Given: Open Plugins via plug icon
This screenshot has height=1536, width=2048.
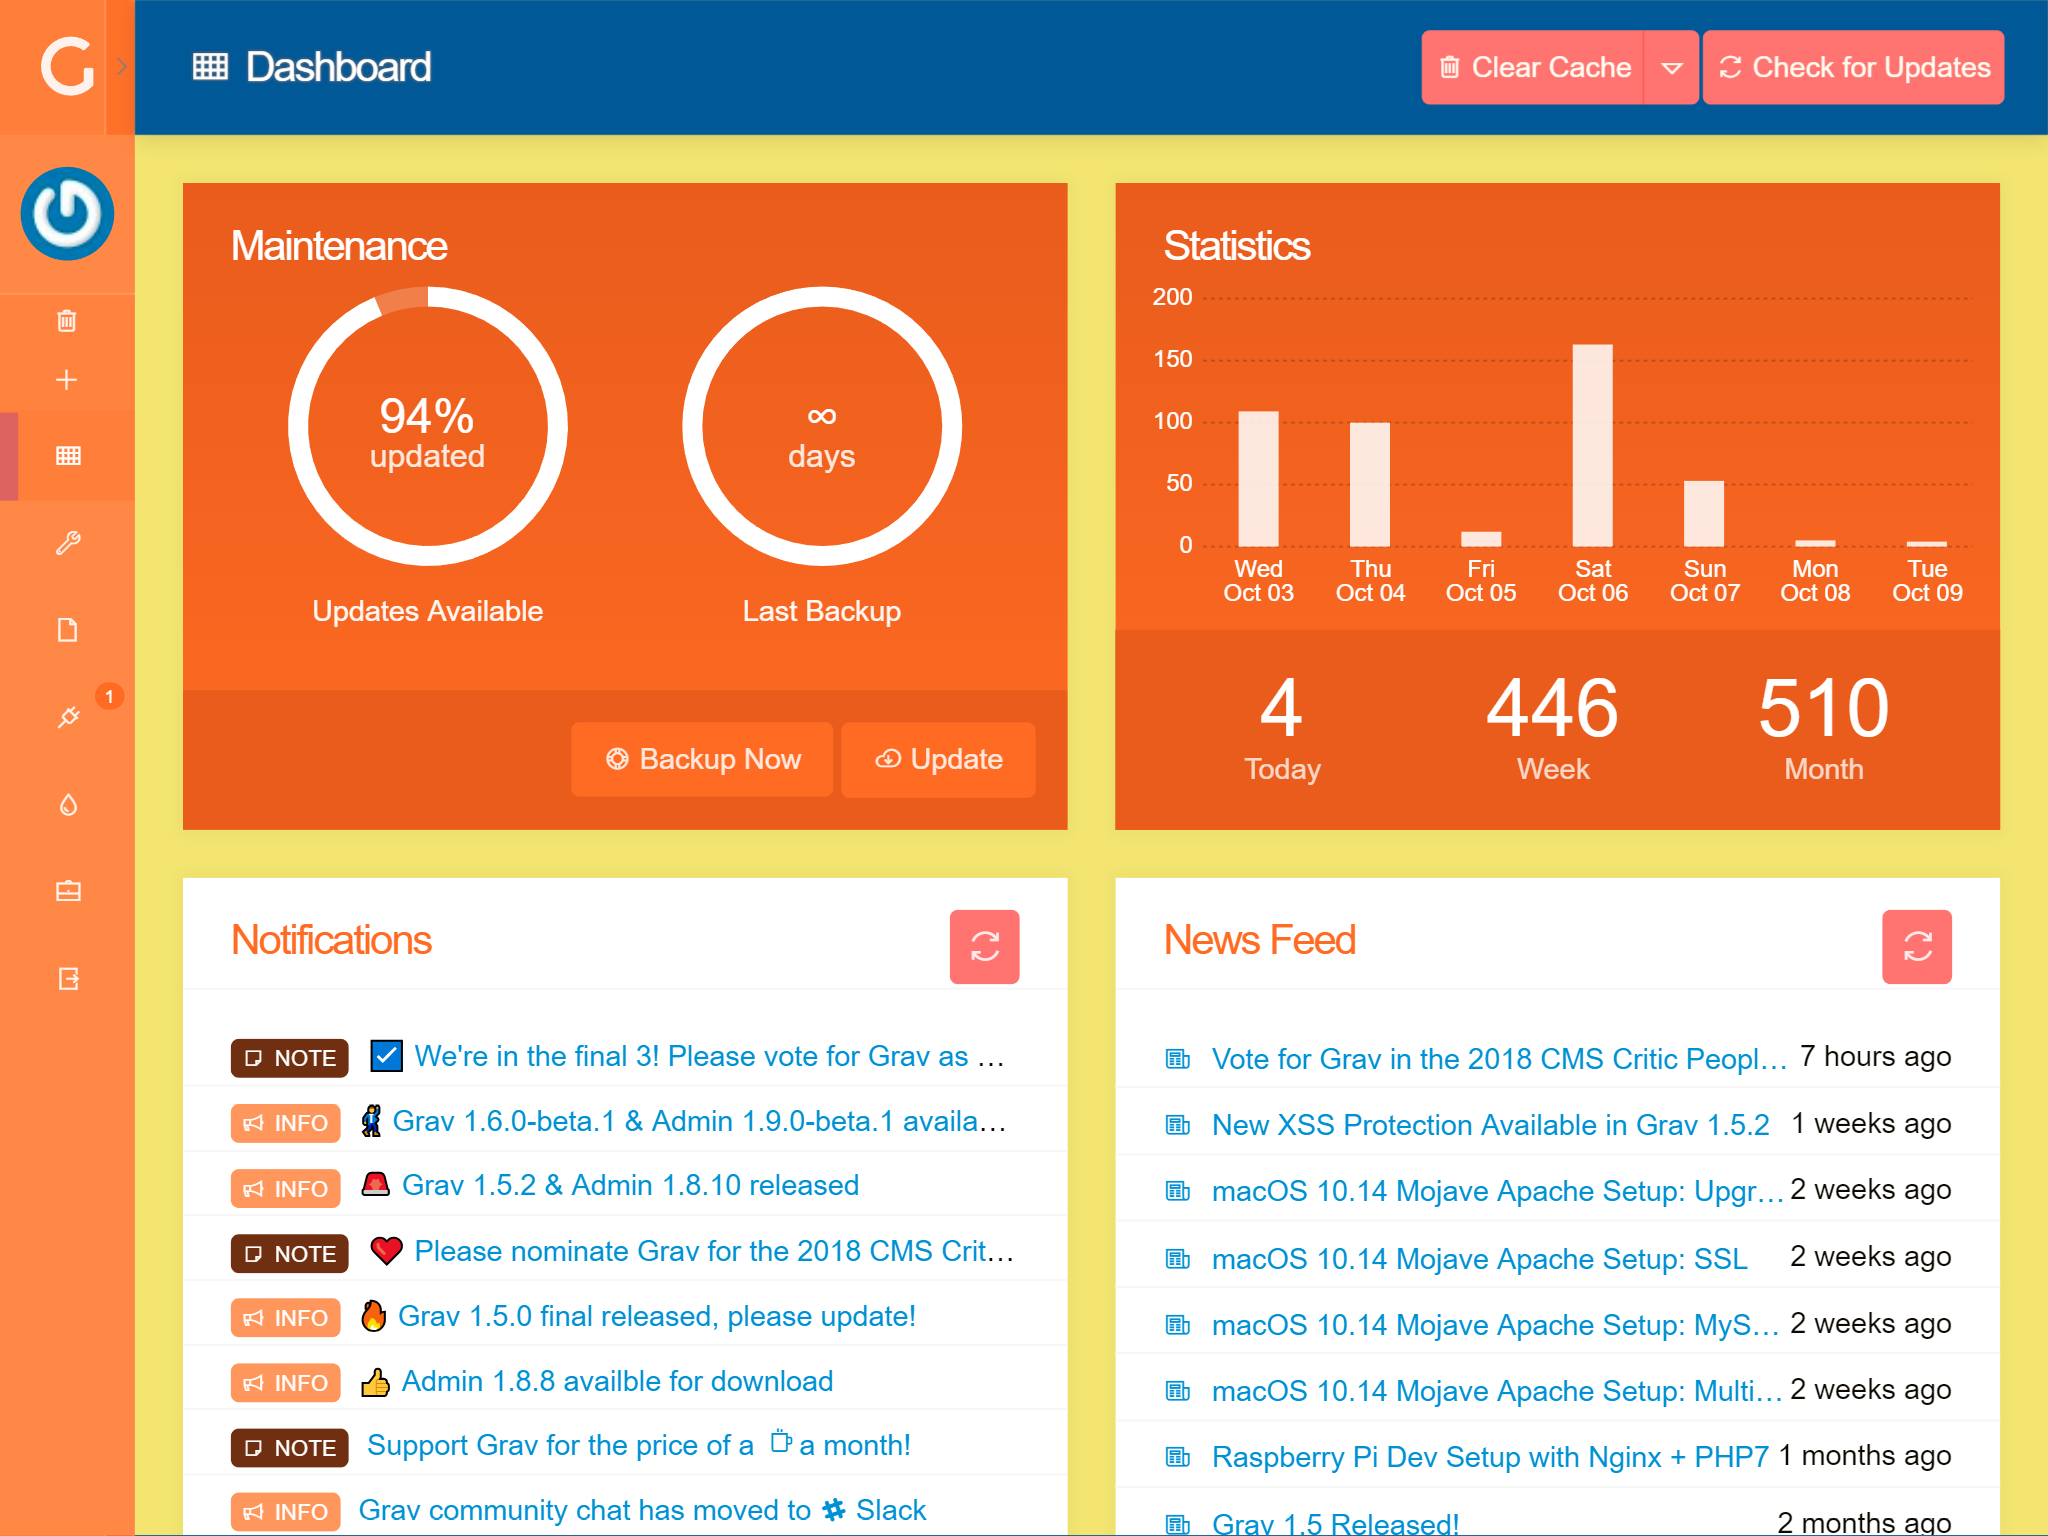Looking at the screenshot, I should [x=68, y=717].
